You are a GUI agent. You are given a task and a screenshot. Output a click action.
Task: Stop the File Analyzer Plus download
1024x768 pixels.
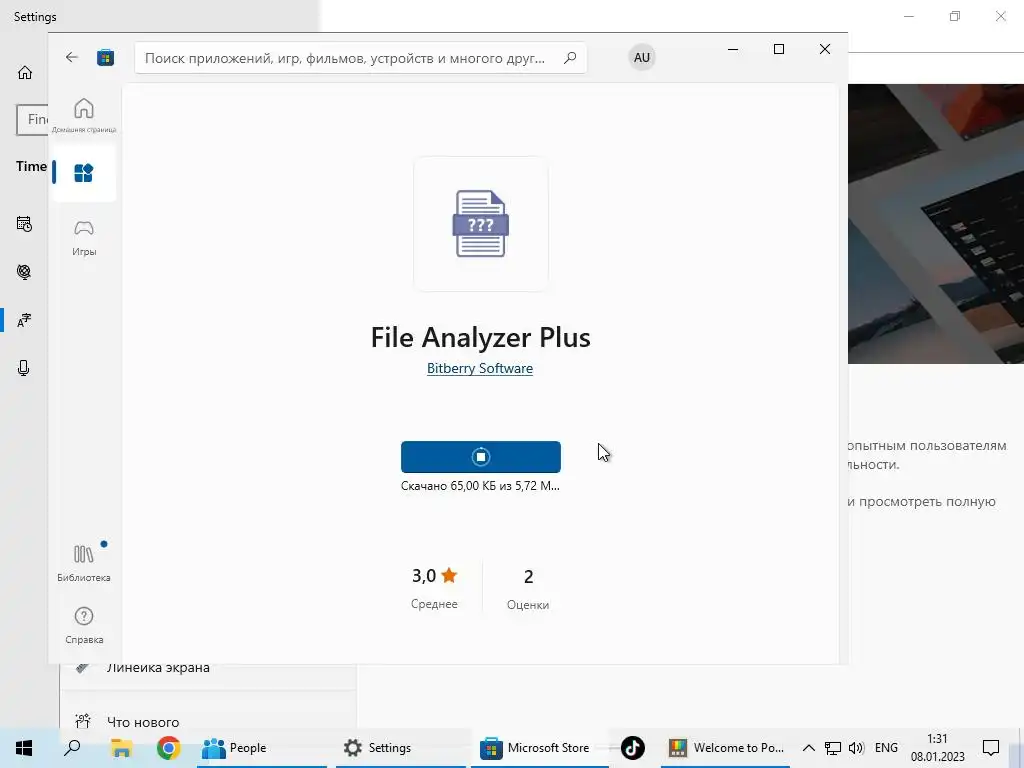481,456
